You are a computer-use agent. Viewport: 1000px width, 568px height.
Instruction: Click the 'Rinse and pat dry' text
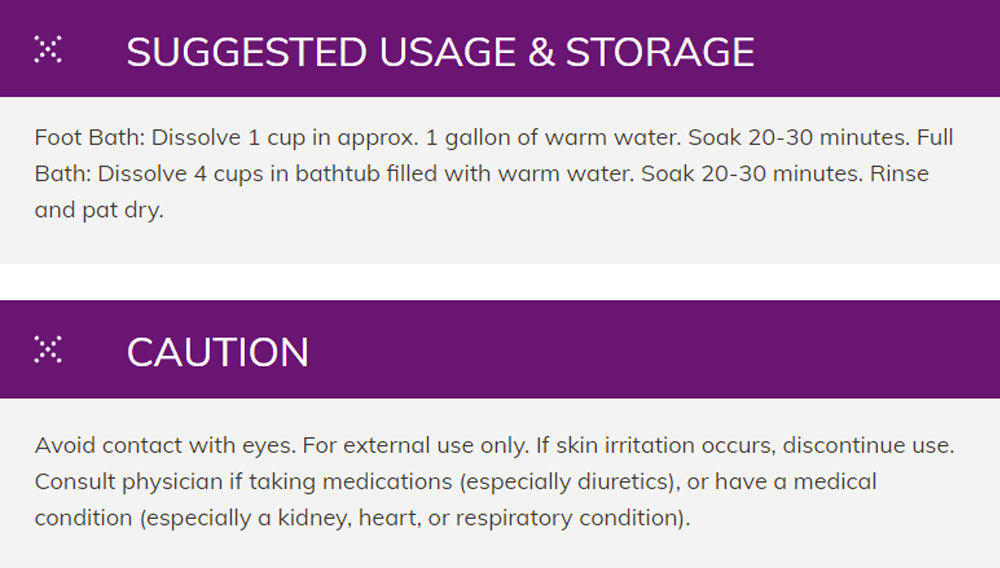98,211
